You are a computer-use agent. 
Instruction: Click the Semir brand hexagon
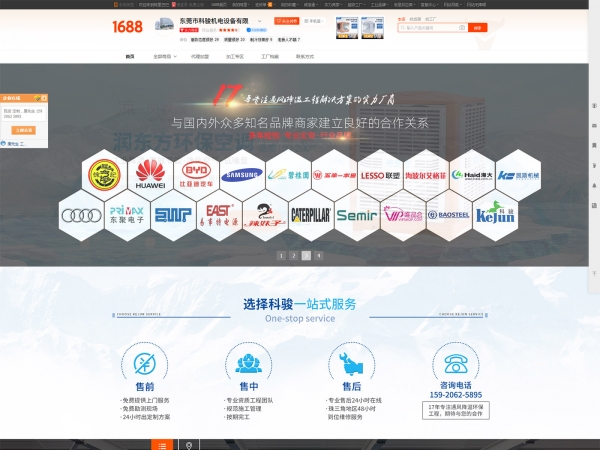[356, 213]
